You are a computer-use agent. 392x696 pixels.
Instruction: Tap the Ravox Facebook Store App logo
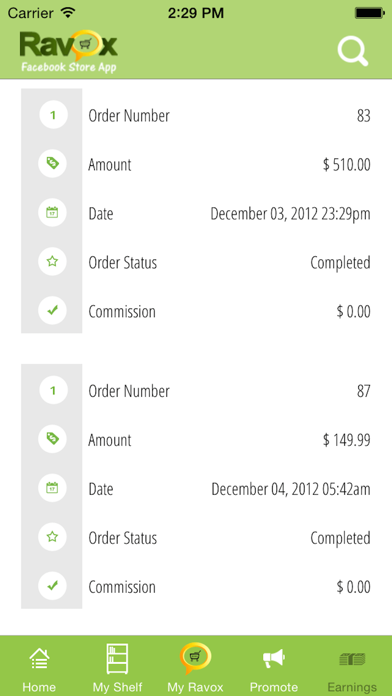(68, 51)
